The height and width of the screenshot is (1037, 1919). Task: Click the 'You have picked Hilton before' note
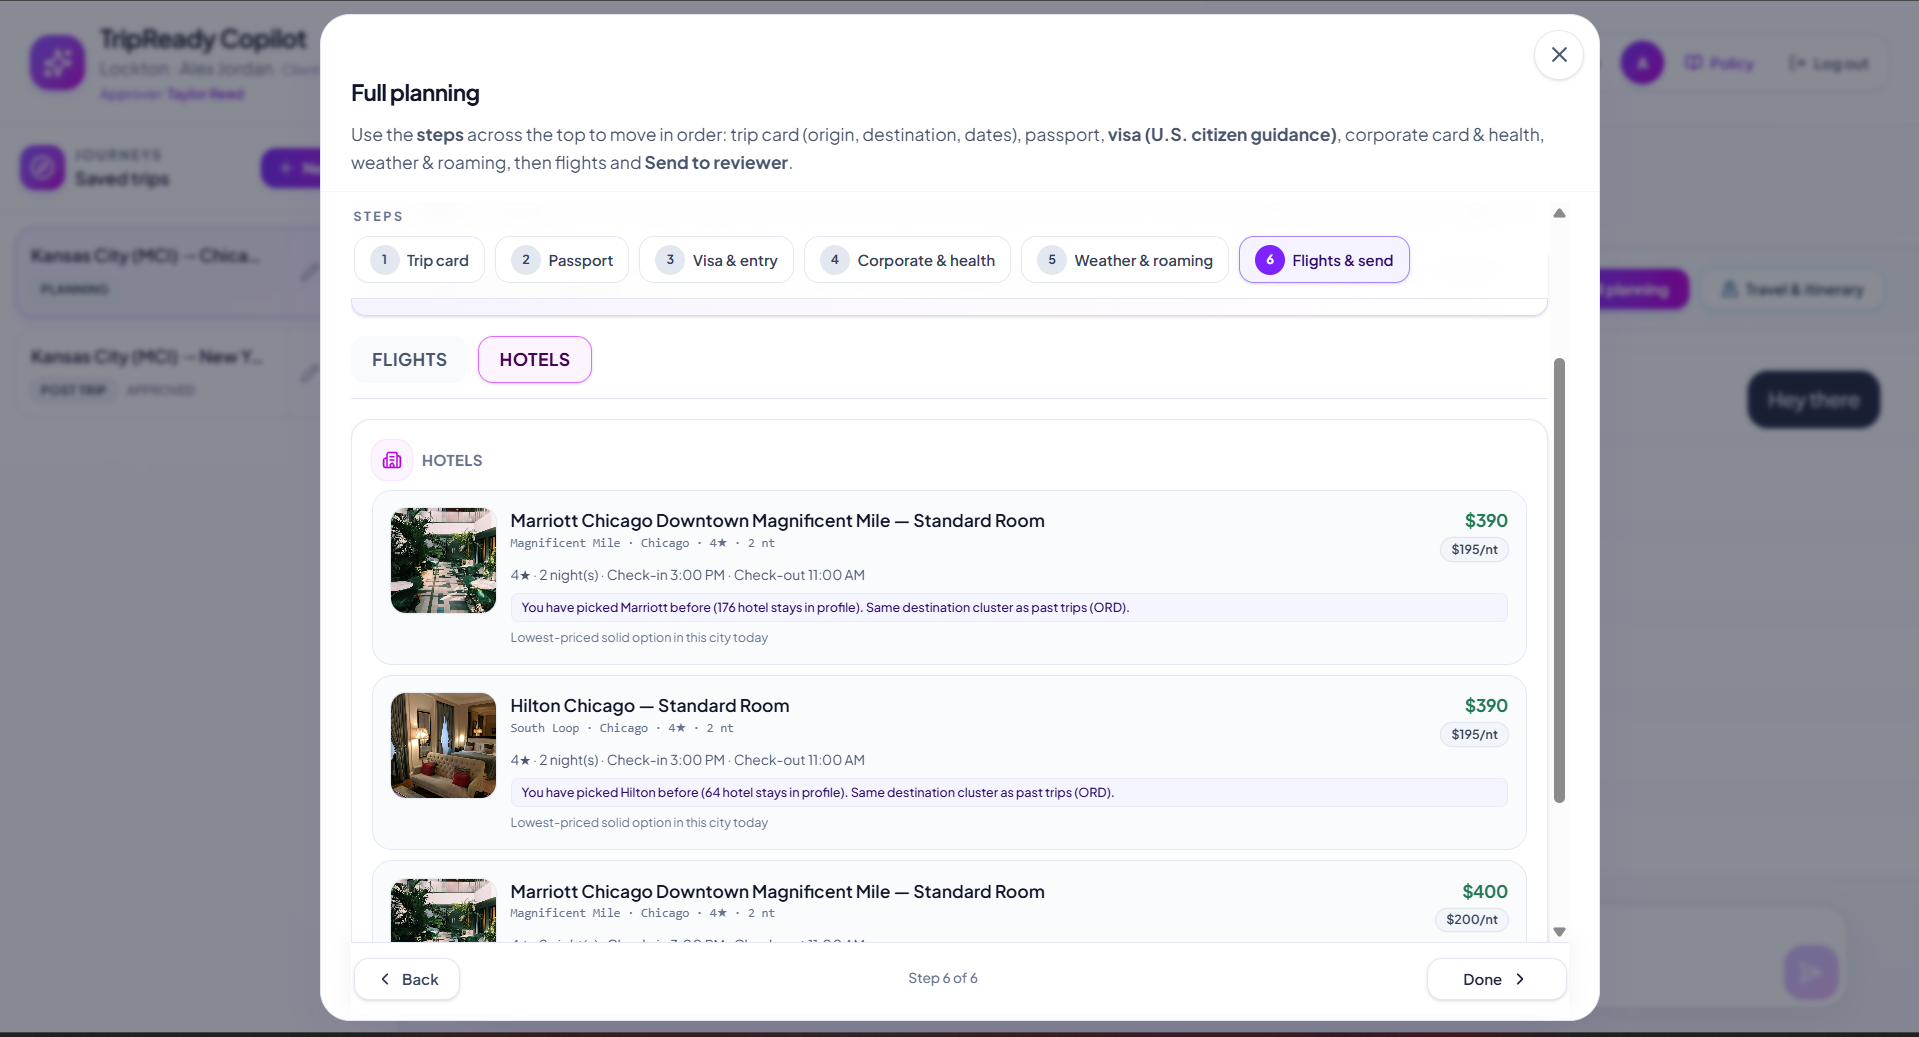point(1009,793)
